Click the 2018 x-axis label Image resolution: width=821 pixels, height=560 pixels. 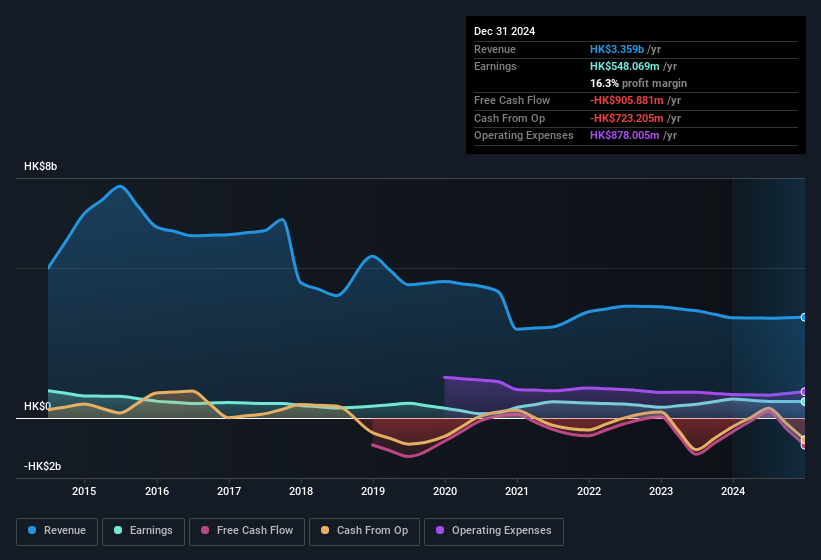click(x=301, y=491)
